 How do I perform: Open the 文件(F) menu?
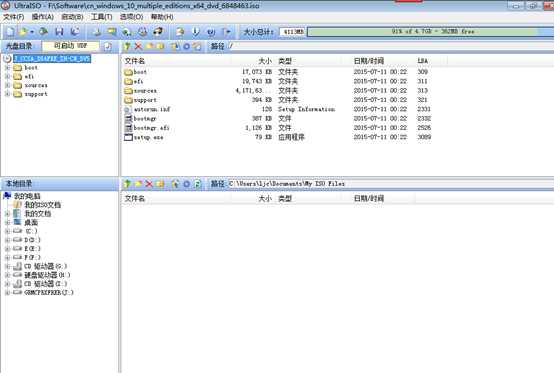pyautogui.click(x=14, y=17)
